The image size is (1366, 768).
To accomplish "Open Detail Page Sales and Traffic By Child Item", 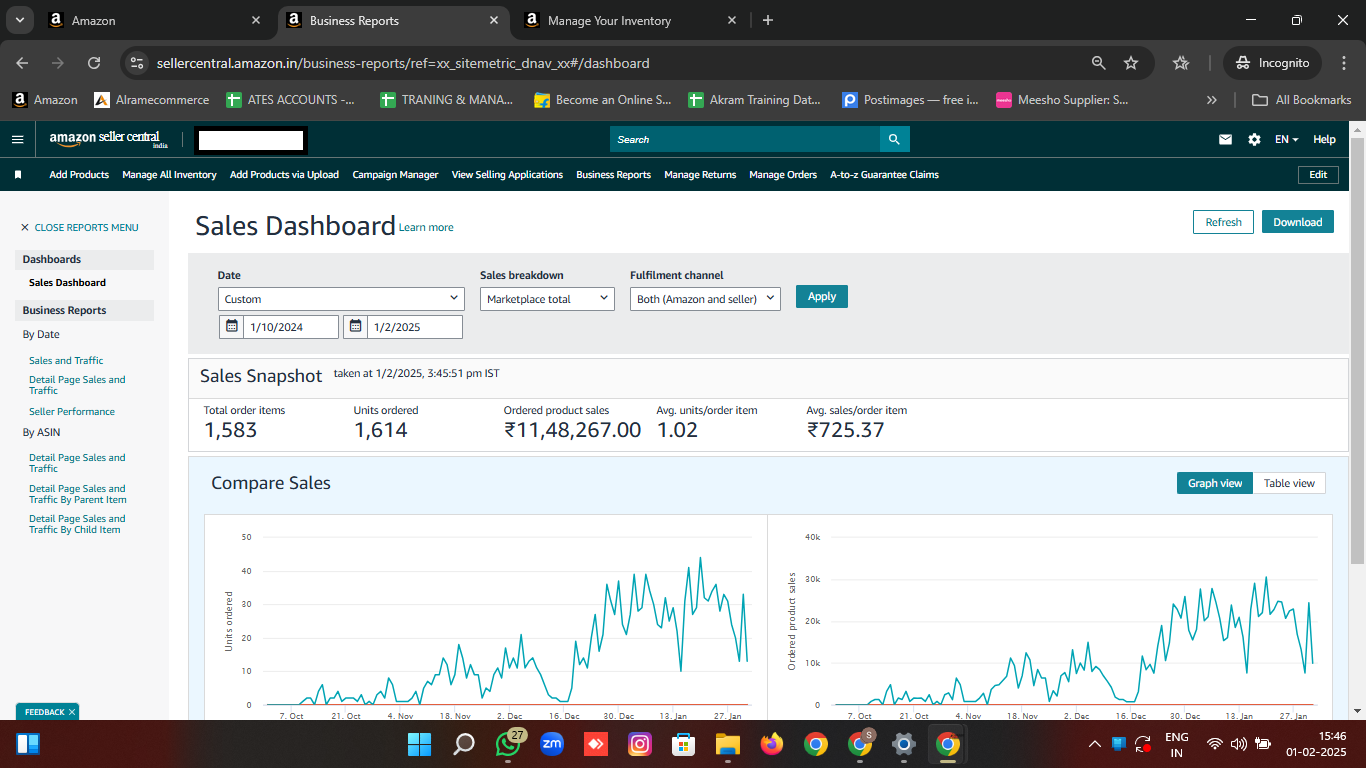I will [77, 524].
